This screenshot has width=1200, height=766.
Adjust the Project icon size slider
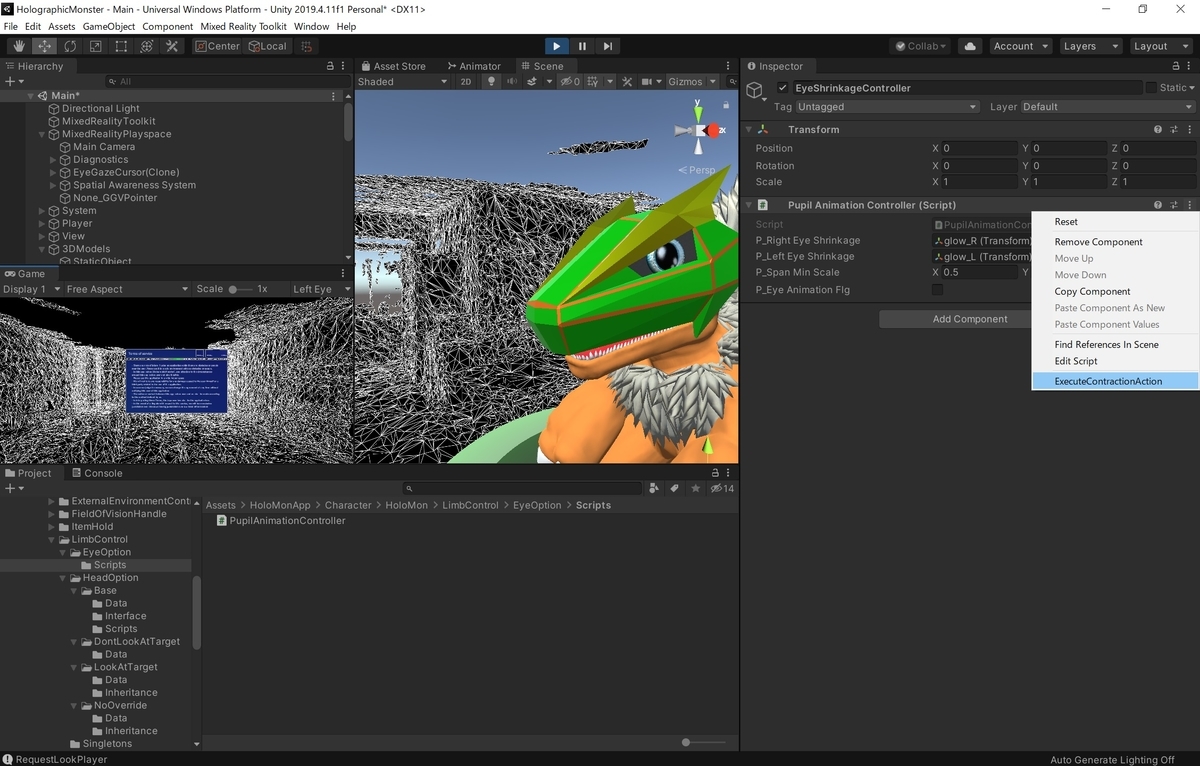(x=703, y=742)
